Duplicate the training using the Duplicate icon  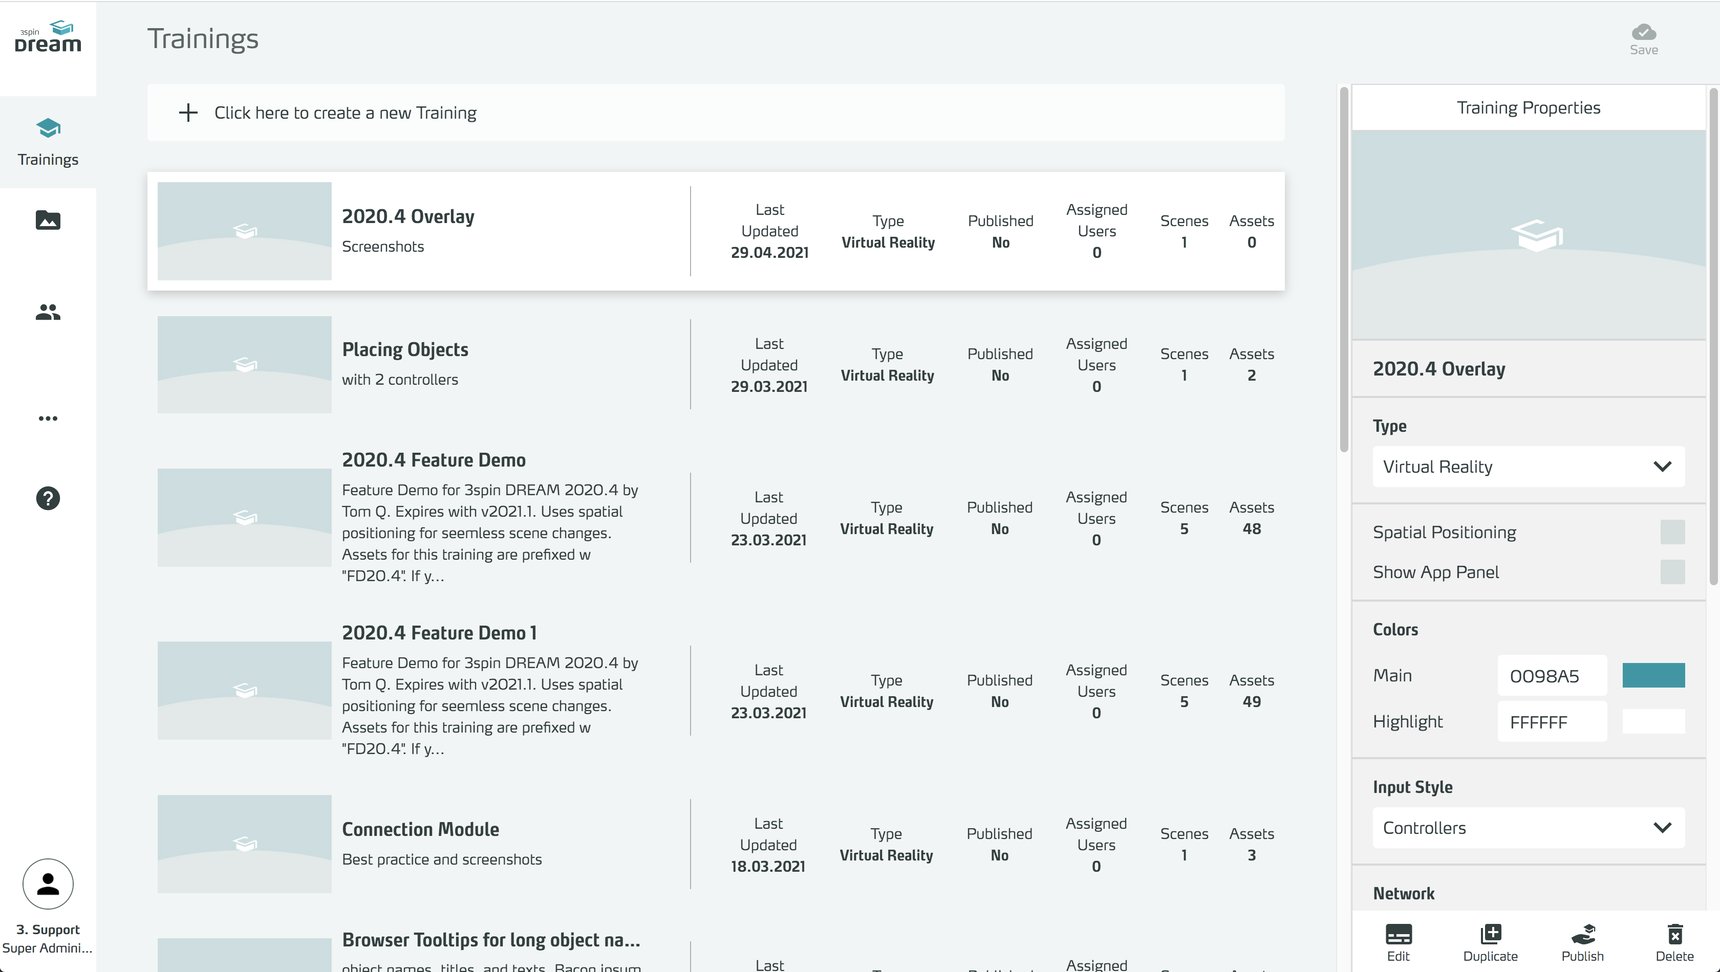pos(1489,940)
